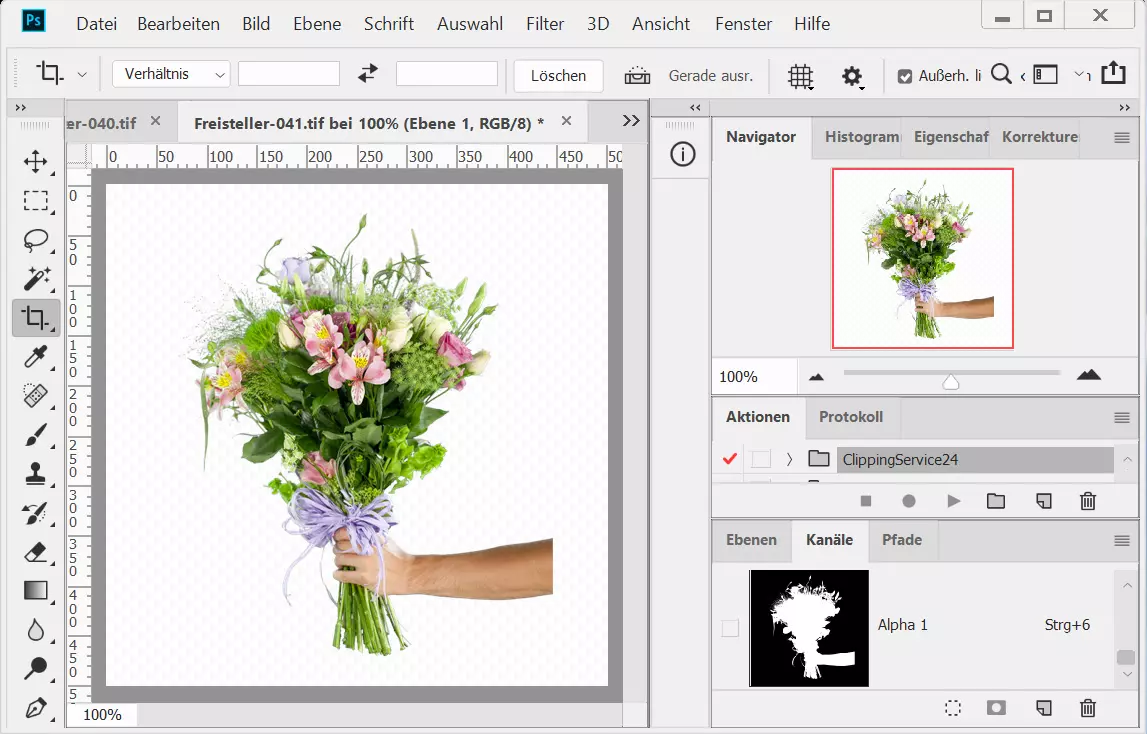The height and width of the screenshot is (734, 1147).
Task: Click the Löschen button
Action: (558, 76)
